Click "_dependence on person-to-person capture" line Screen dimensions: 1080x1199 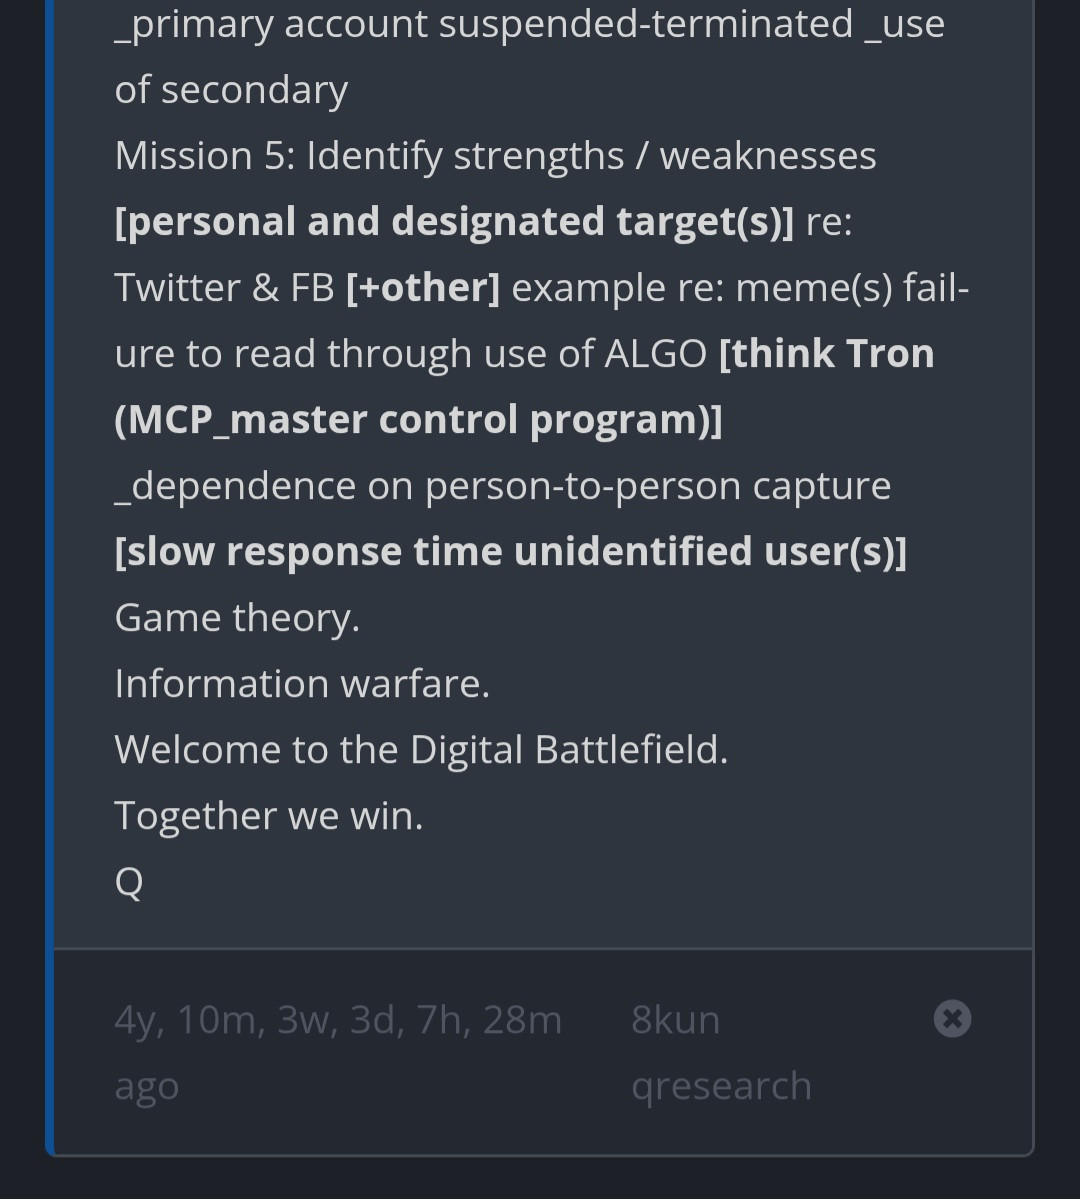(502, 486)
